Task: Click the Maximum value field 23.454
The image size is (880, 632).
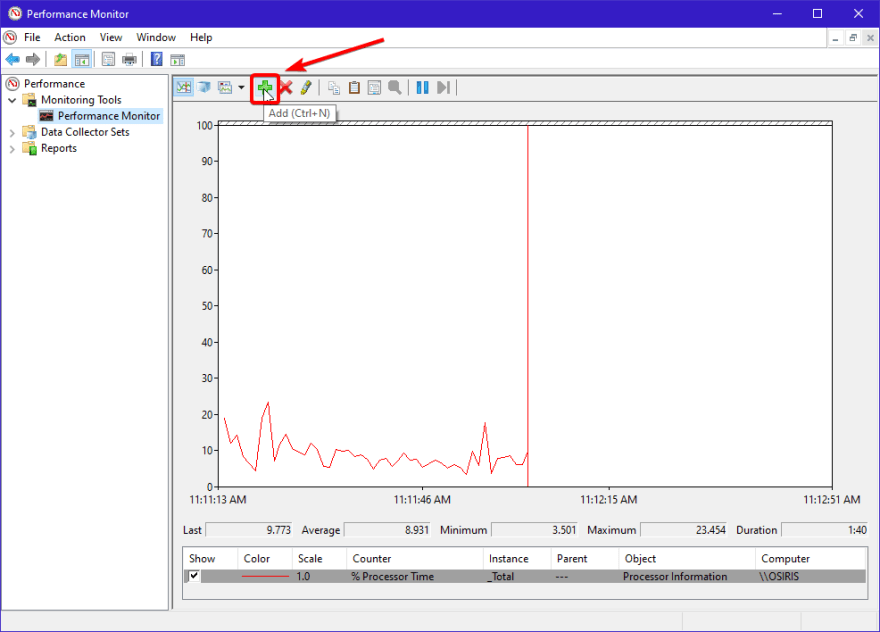Action: click(684, 530)
